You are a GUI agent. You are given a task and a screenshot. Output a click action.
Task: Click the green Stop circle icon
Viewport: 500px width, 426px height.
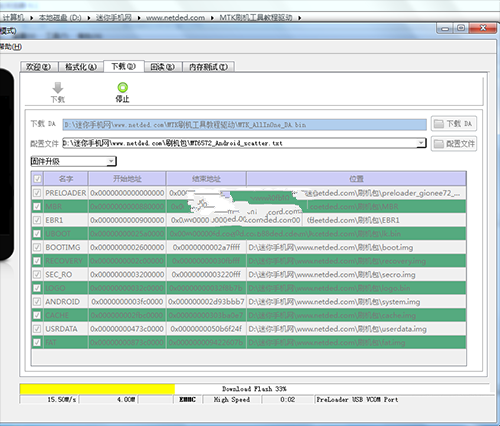122,87
